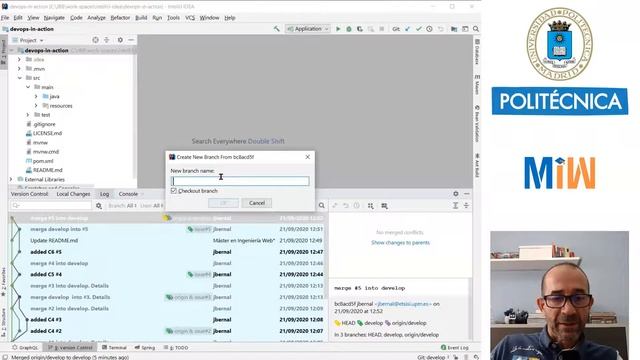Open the Refactor menu
This screenshot has width=640, height=360.
pos(120,18)
